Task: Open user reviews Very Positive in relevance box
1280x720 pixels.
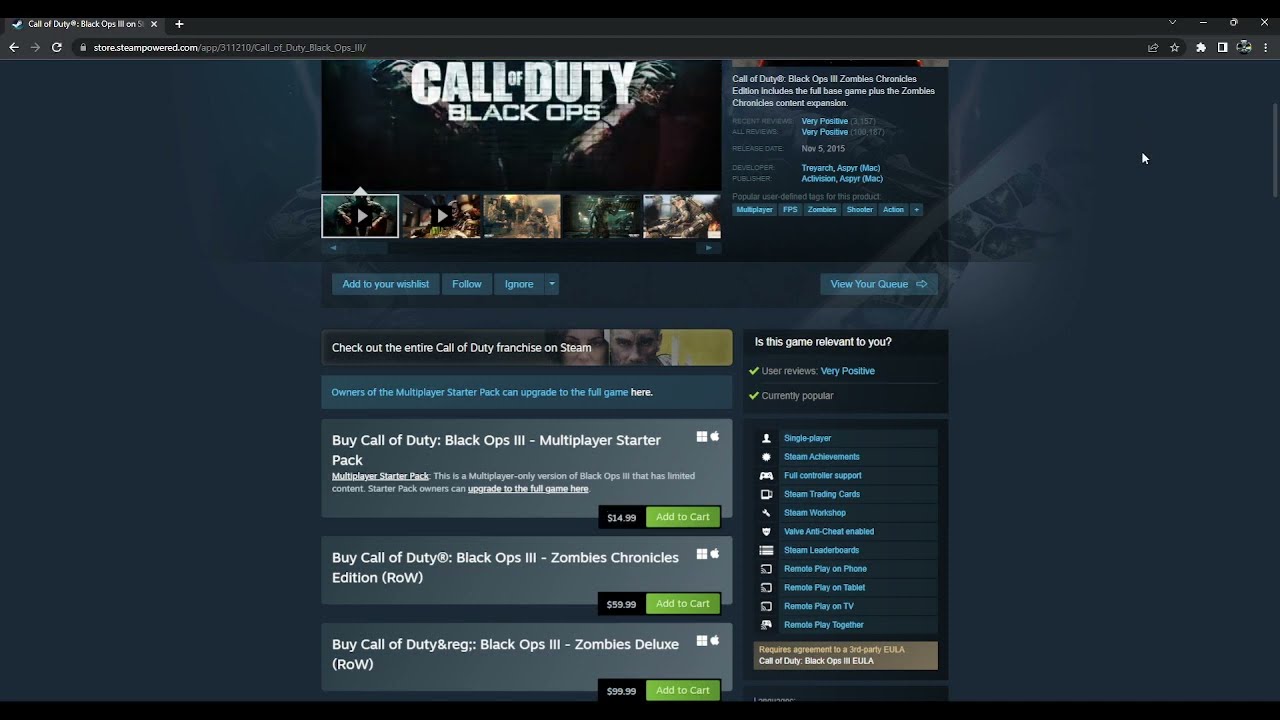Action: [x=848, y=371]
